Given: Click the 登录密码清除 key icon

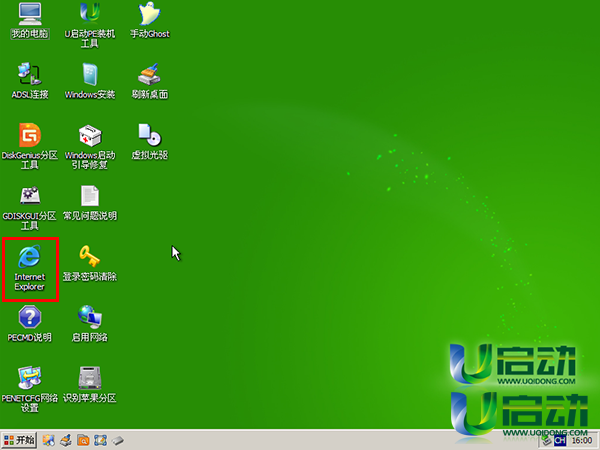Looking at the screenshot, I should 90,264.
